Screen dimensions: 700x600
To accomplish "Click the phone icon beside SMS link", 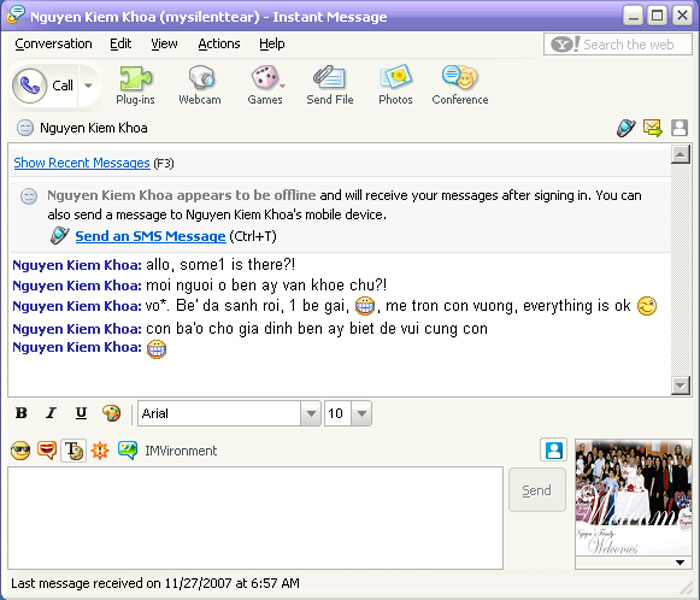I will (60, 235).
